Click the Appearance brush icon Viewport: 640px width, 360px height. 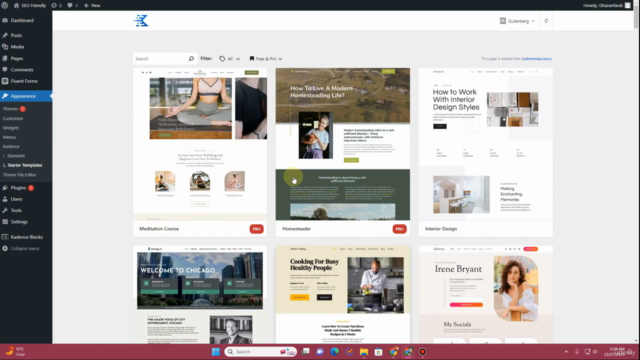pyautogui.click(x=5, y=96)
